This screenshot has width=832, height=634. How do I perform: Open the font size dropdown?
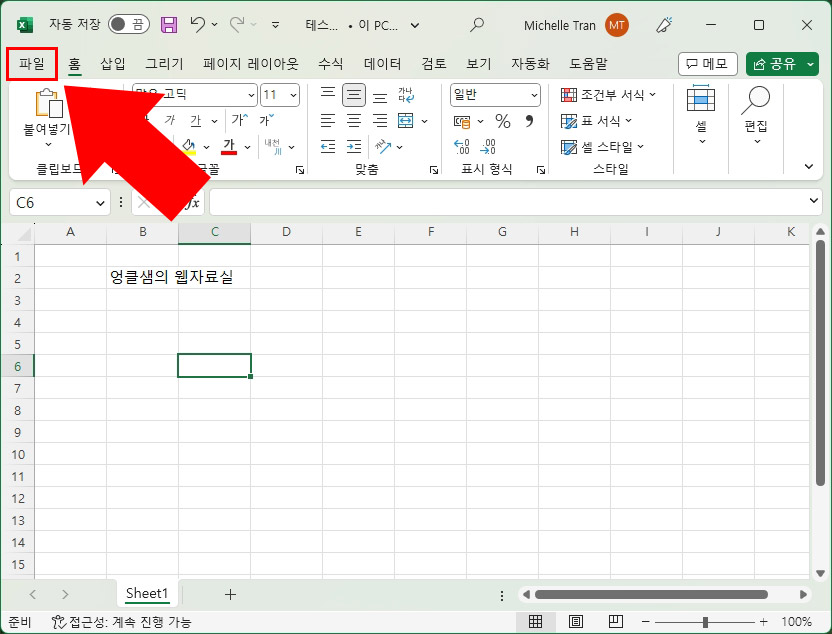click(x=293, y=95)
